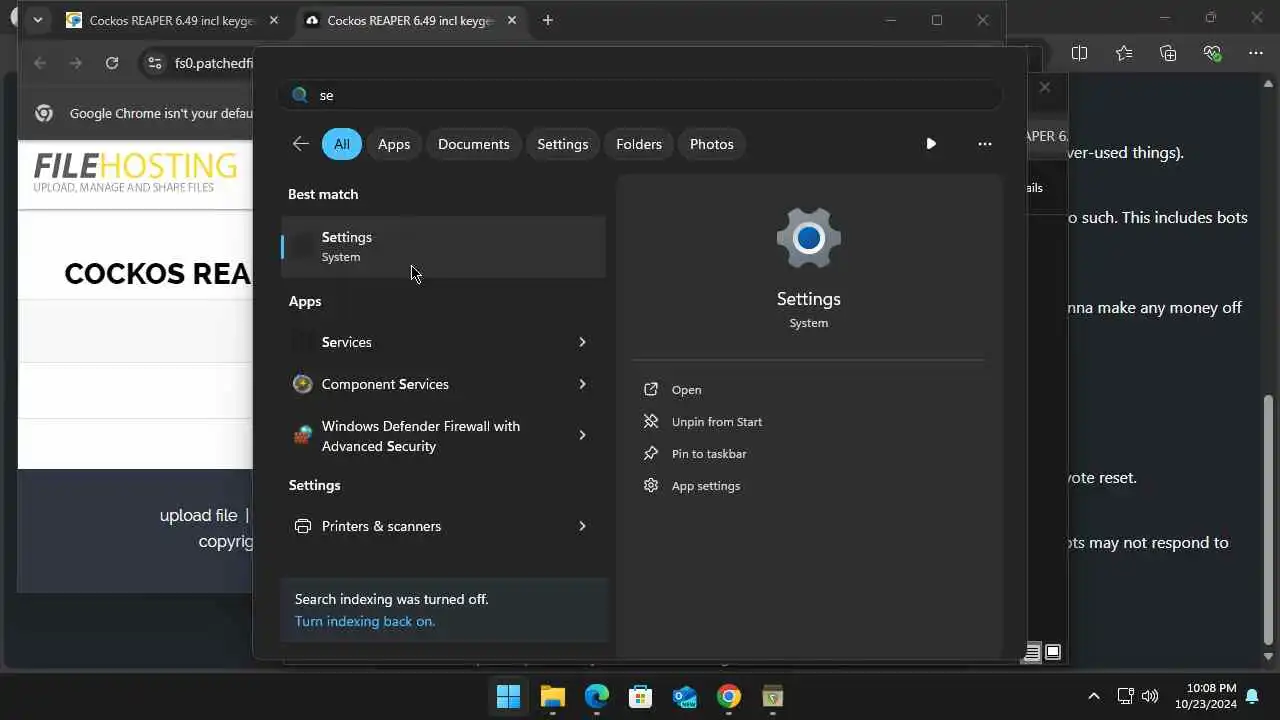Click the play arrow icon in search filters

tap(931, 144)
